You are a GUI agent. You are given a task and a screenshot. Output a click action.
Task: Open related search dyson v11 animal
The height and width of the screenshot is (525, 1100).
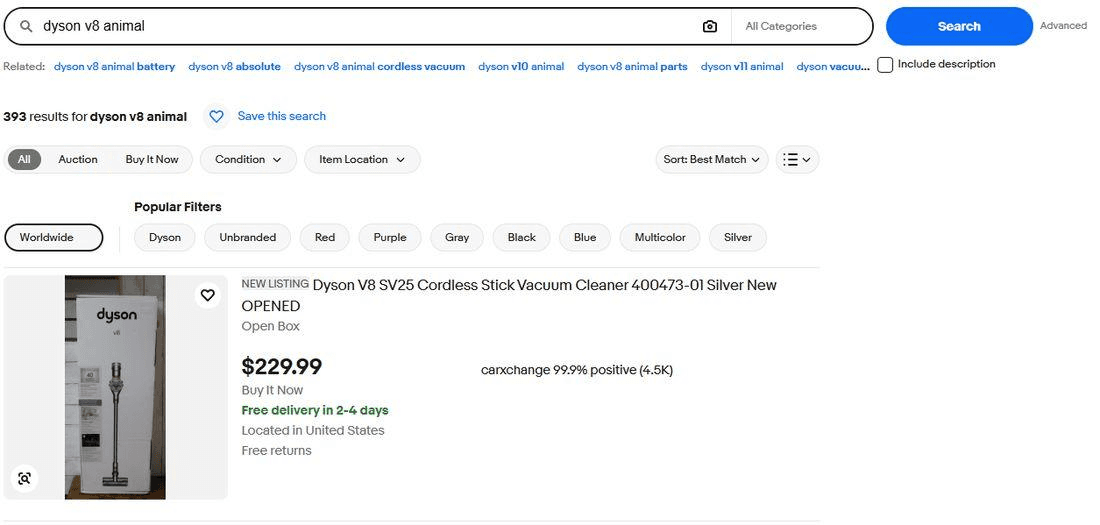pyautogui.click(x=742, y=67)
